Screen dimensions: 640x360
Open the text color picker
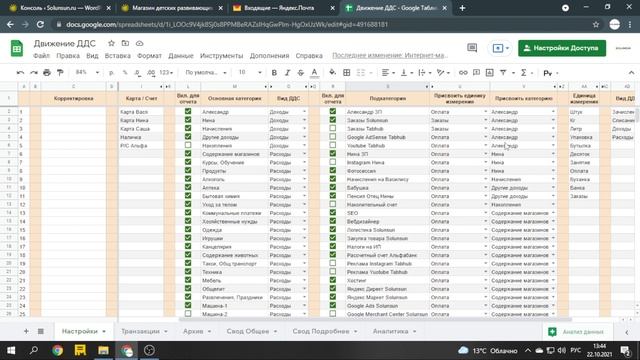click(x=314, y=73)
